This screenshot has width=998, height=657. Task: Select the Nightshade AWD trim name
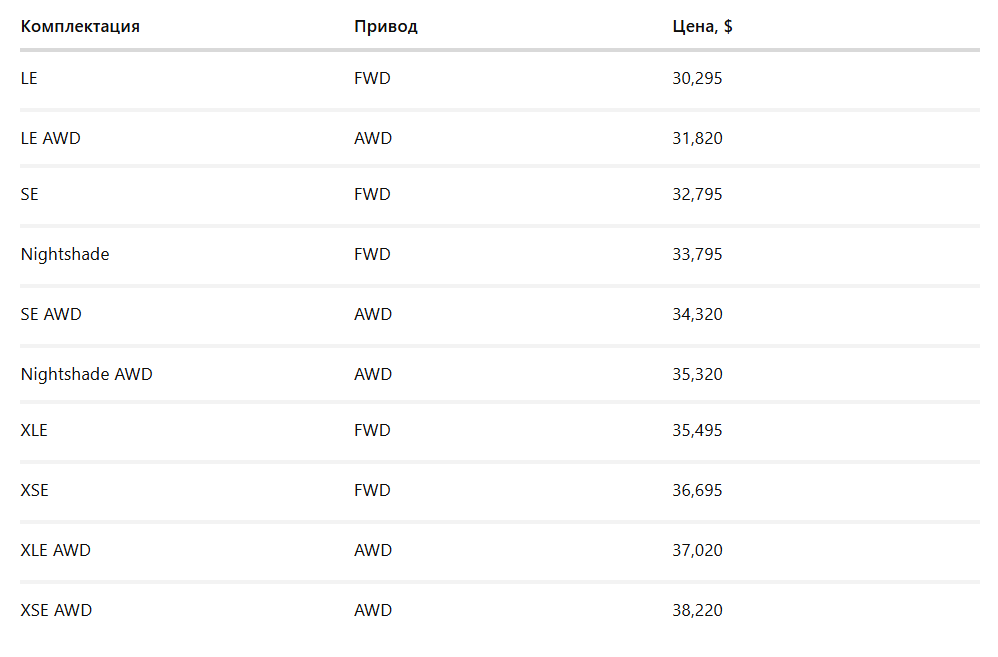coord(86,374)
